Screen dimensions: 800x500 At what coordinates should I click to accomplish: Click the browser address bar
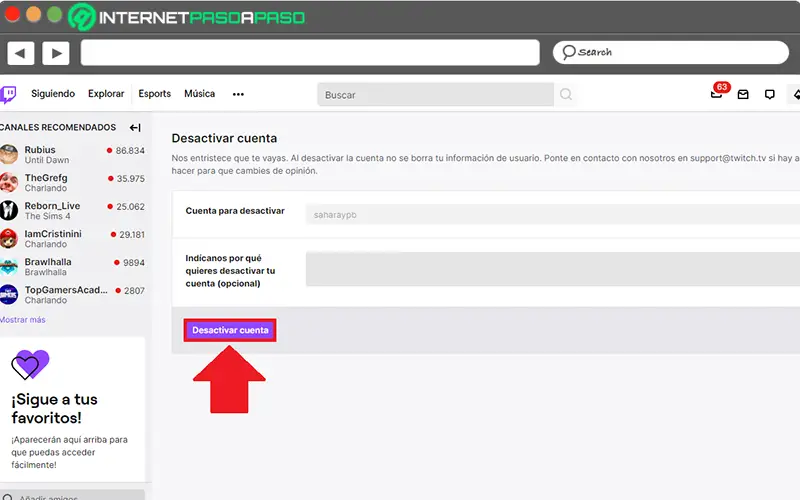[310, 53]
